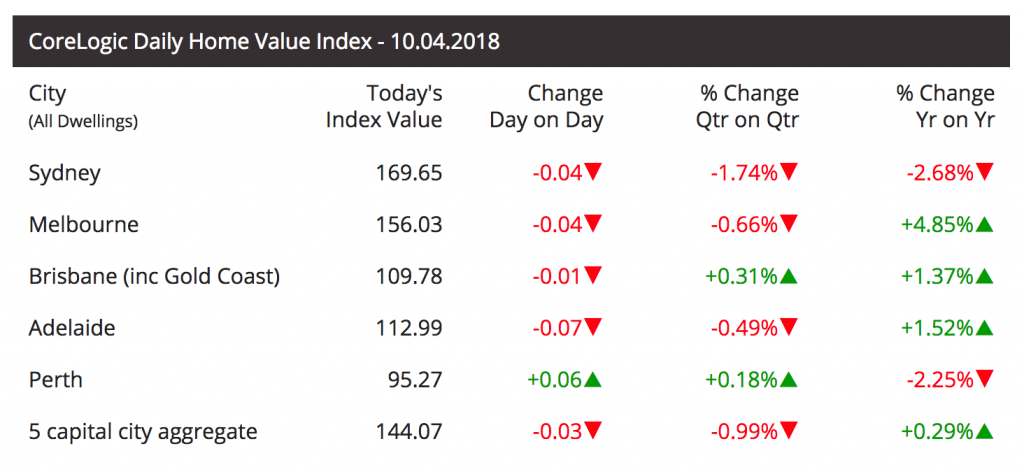Click the City column header

[x=48, y=94]
